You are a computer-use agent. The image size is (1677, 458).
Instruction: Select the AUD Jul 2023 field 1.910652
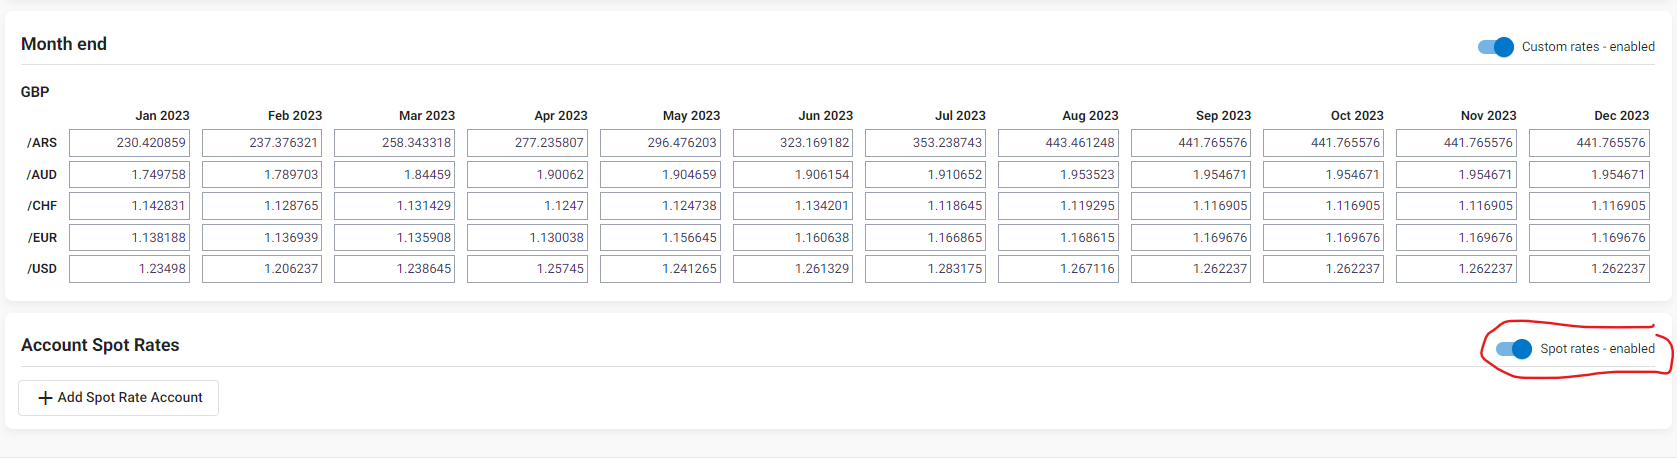coord(925,175)
